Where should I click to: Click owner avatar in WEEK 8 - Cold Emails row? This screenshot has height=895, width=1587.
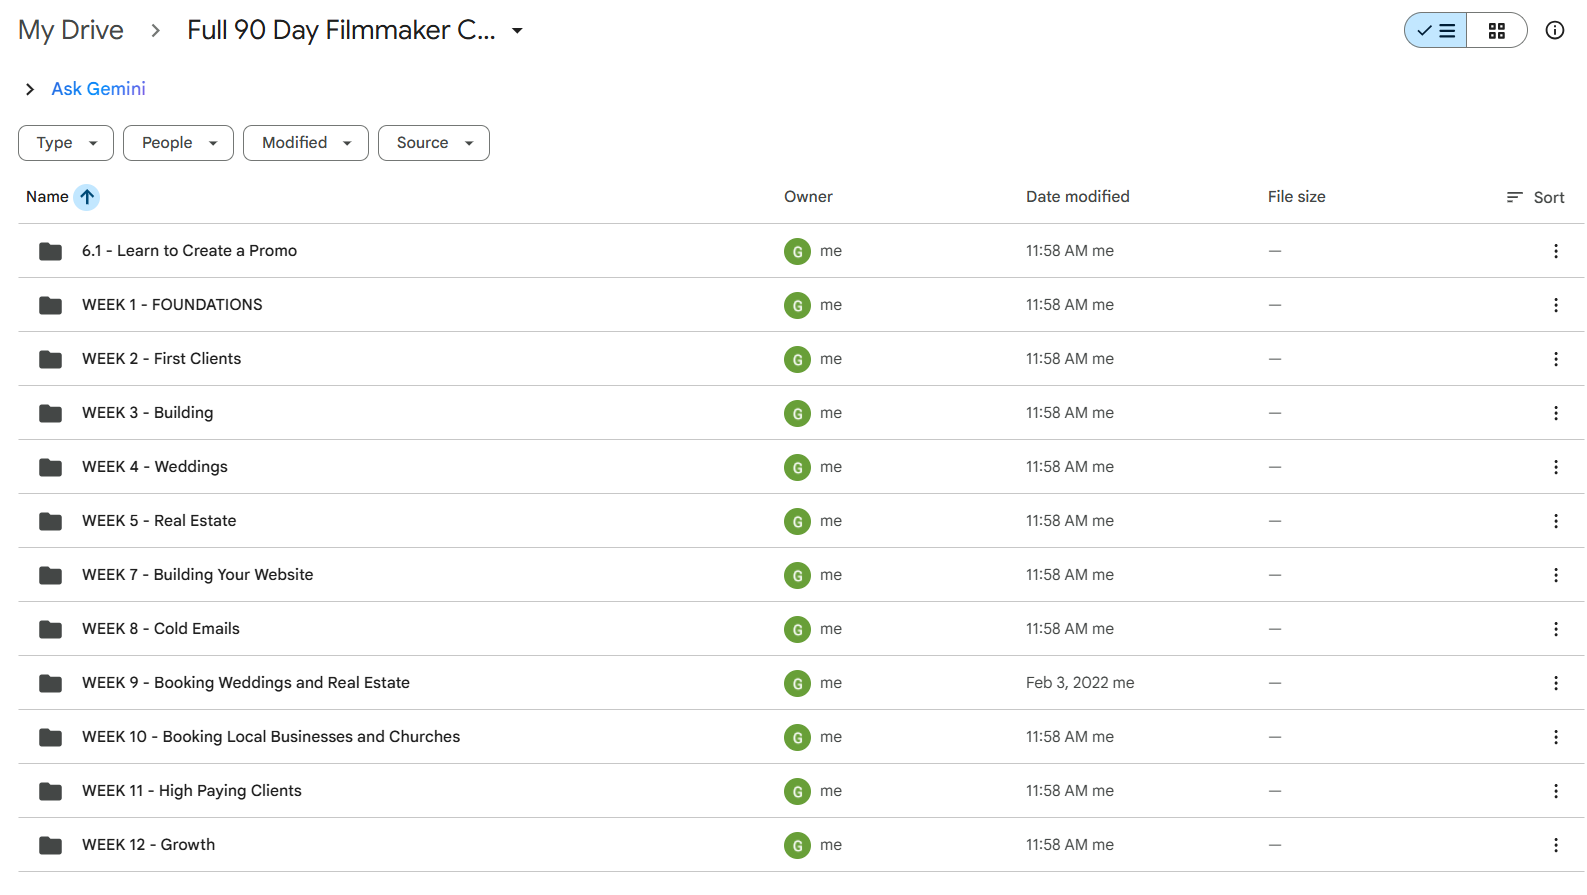(797, 629)
